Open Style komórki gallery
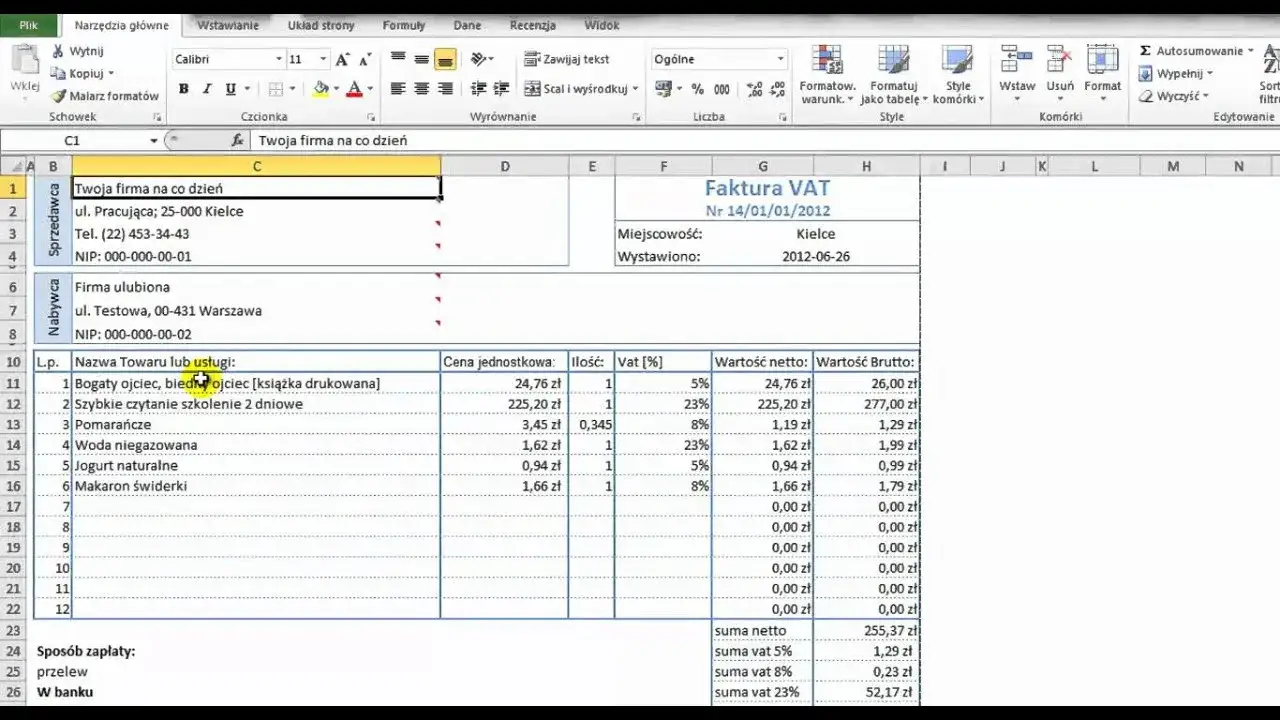The image size is (1280, 720). tap(958, 75)
